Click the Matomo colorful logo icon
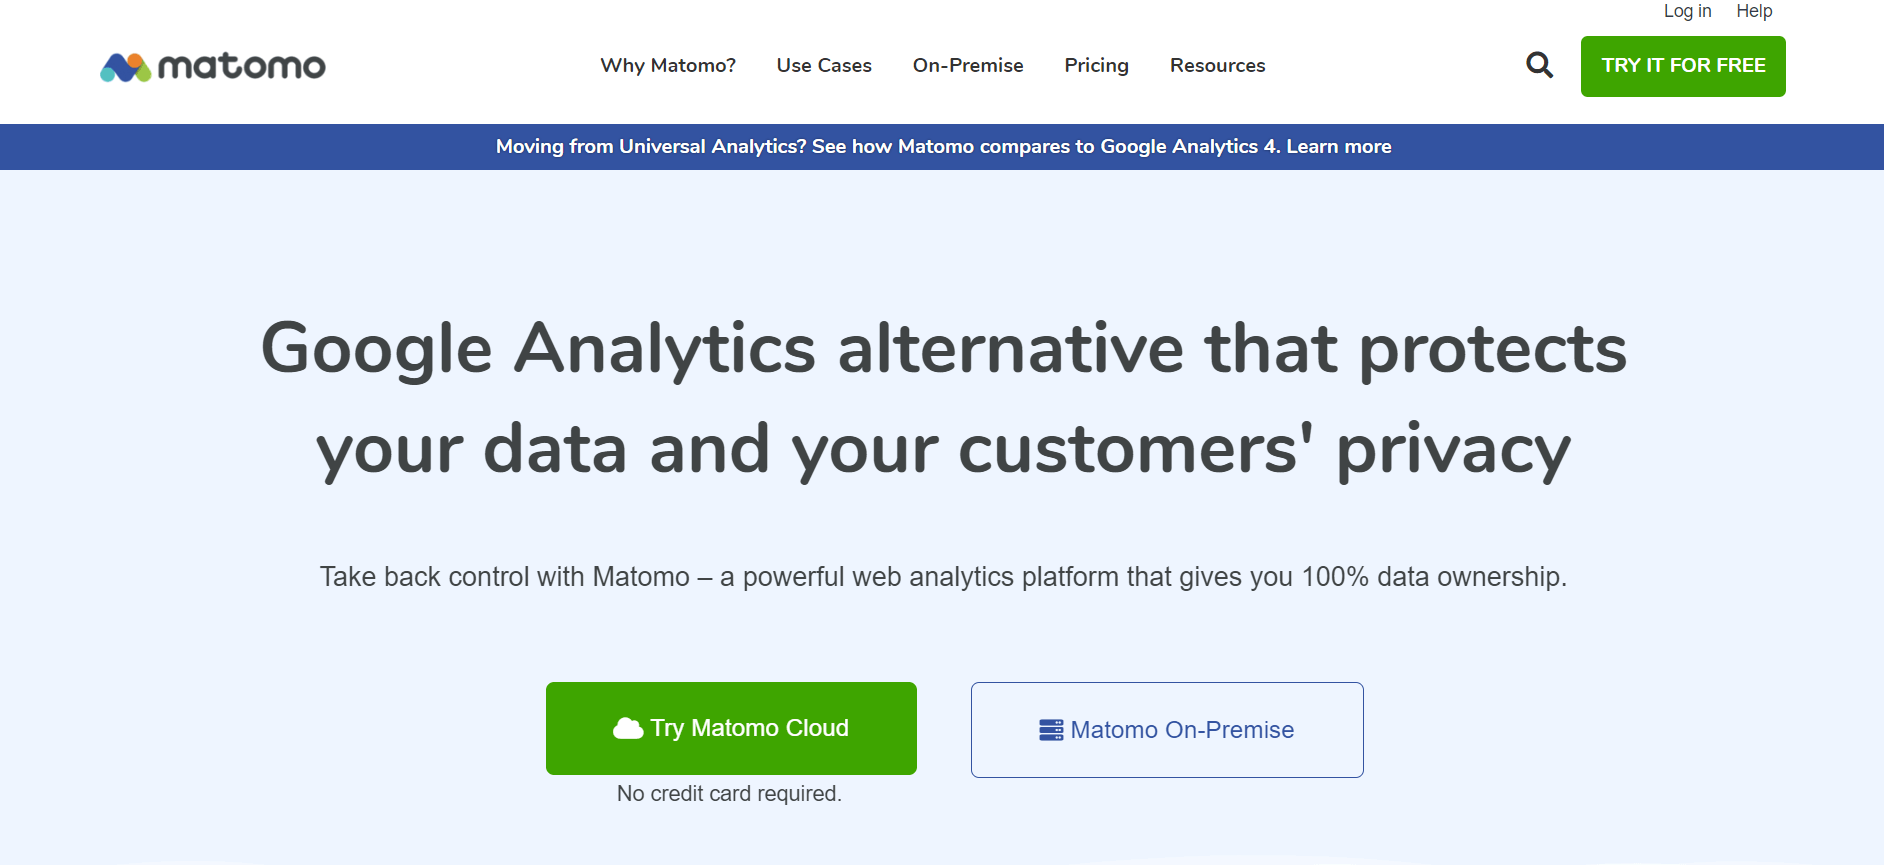 [125, 67]
